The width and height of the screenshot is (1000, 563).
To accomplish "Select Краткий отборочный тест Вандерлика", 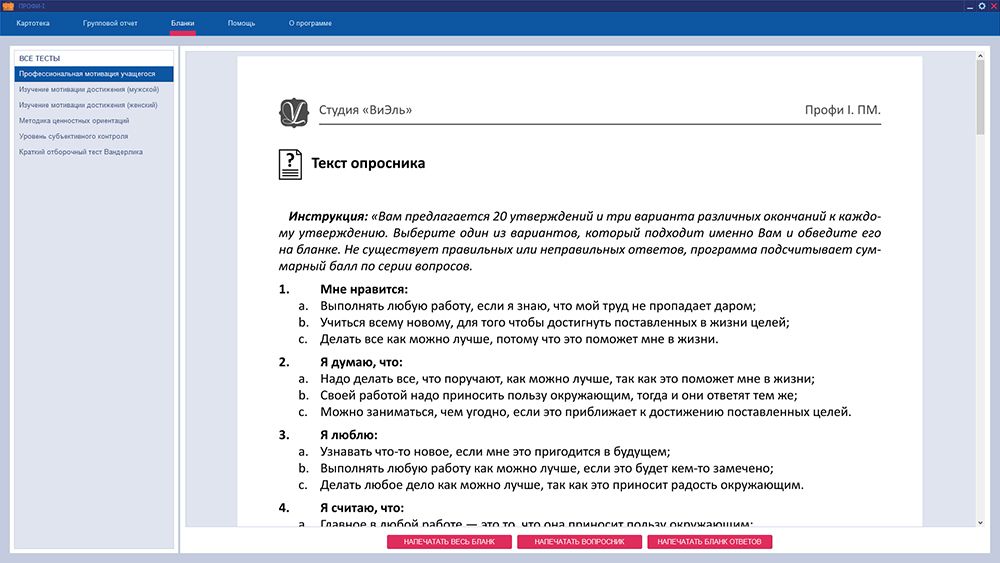I will [81, 152].
